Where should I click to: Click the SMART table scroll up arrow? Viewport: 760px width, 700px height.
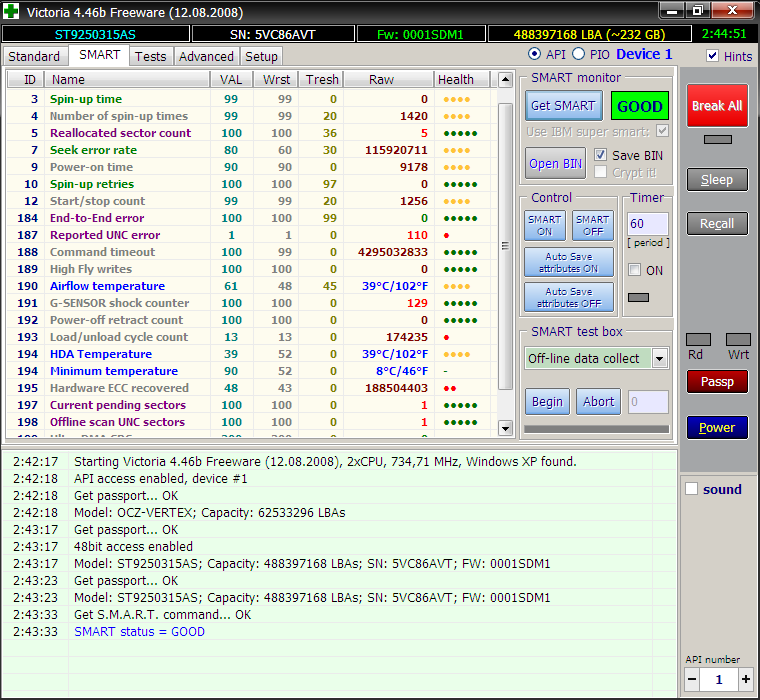[x=505, y=80]
